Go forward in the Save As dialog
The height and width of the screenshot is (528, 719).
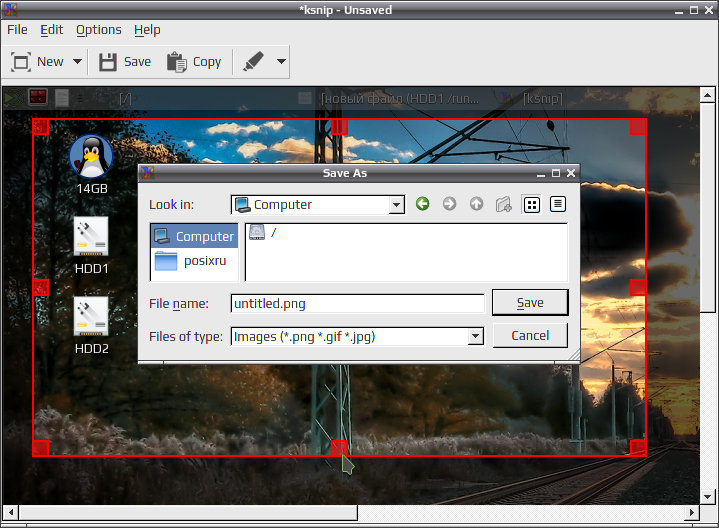(x=449, y=204)
